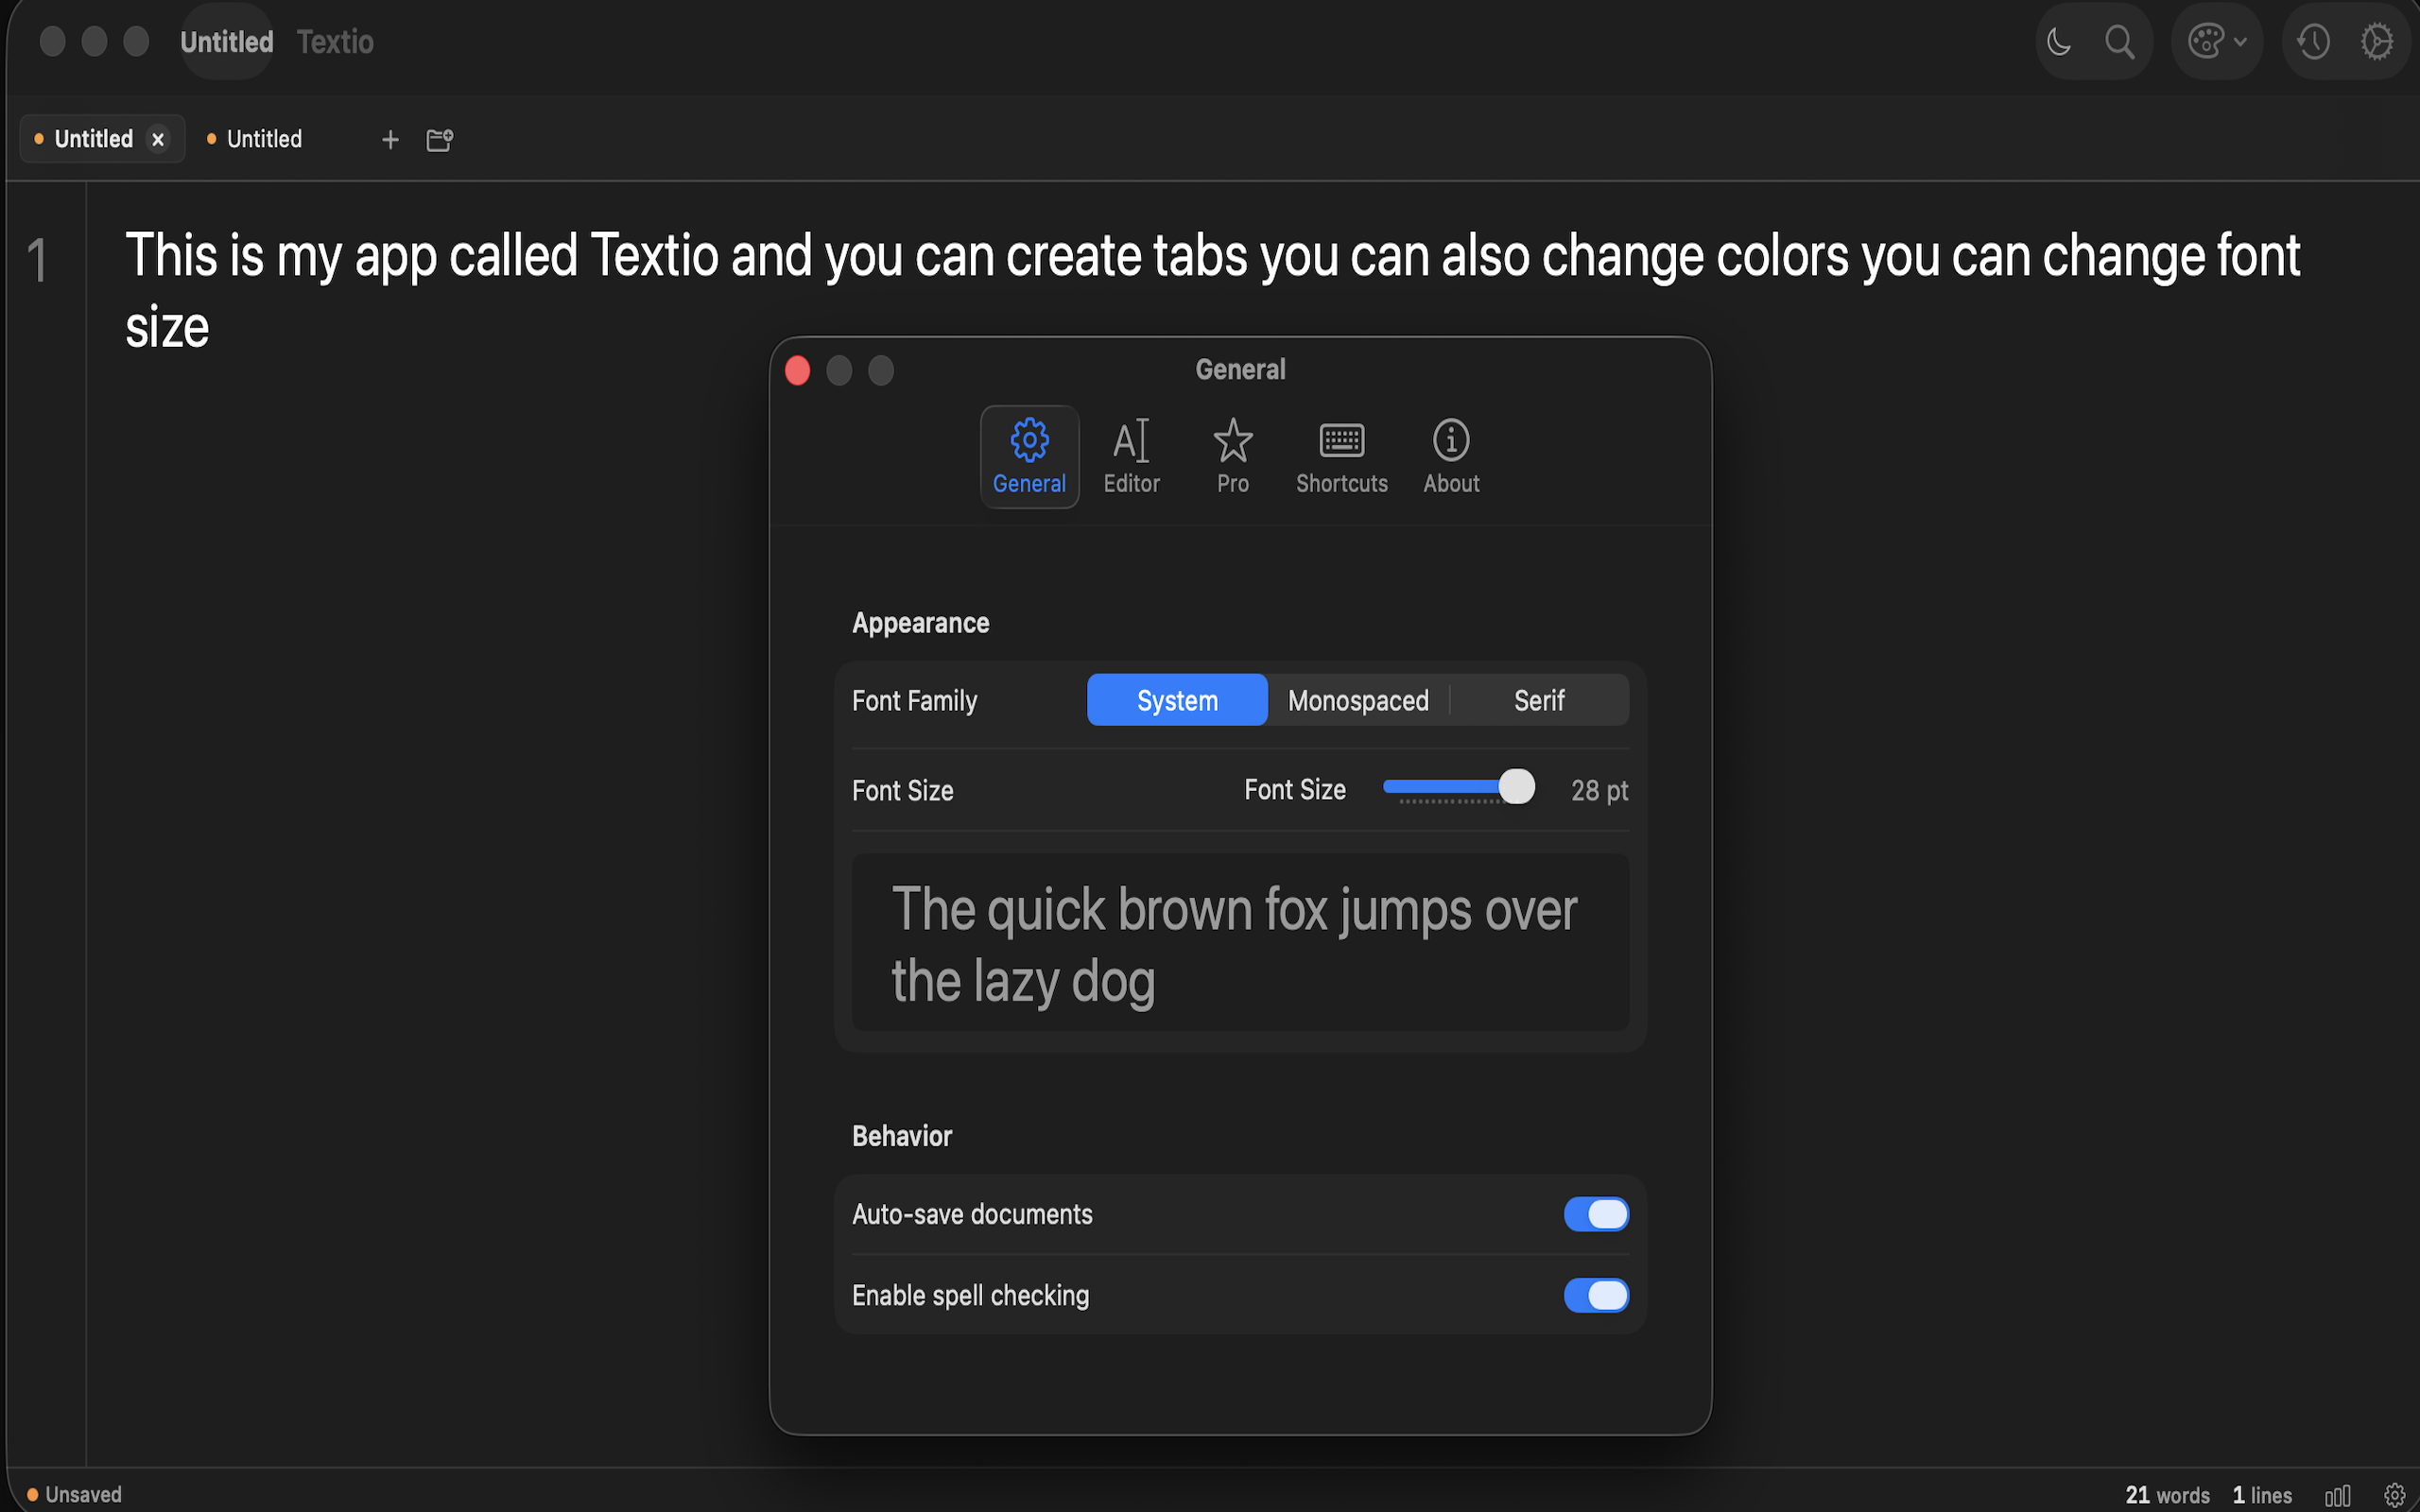View the Shortcuts preferences section
The width and height of the screenshot is (2420, 1512).
coord(1341,455)
